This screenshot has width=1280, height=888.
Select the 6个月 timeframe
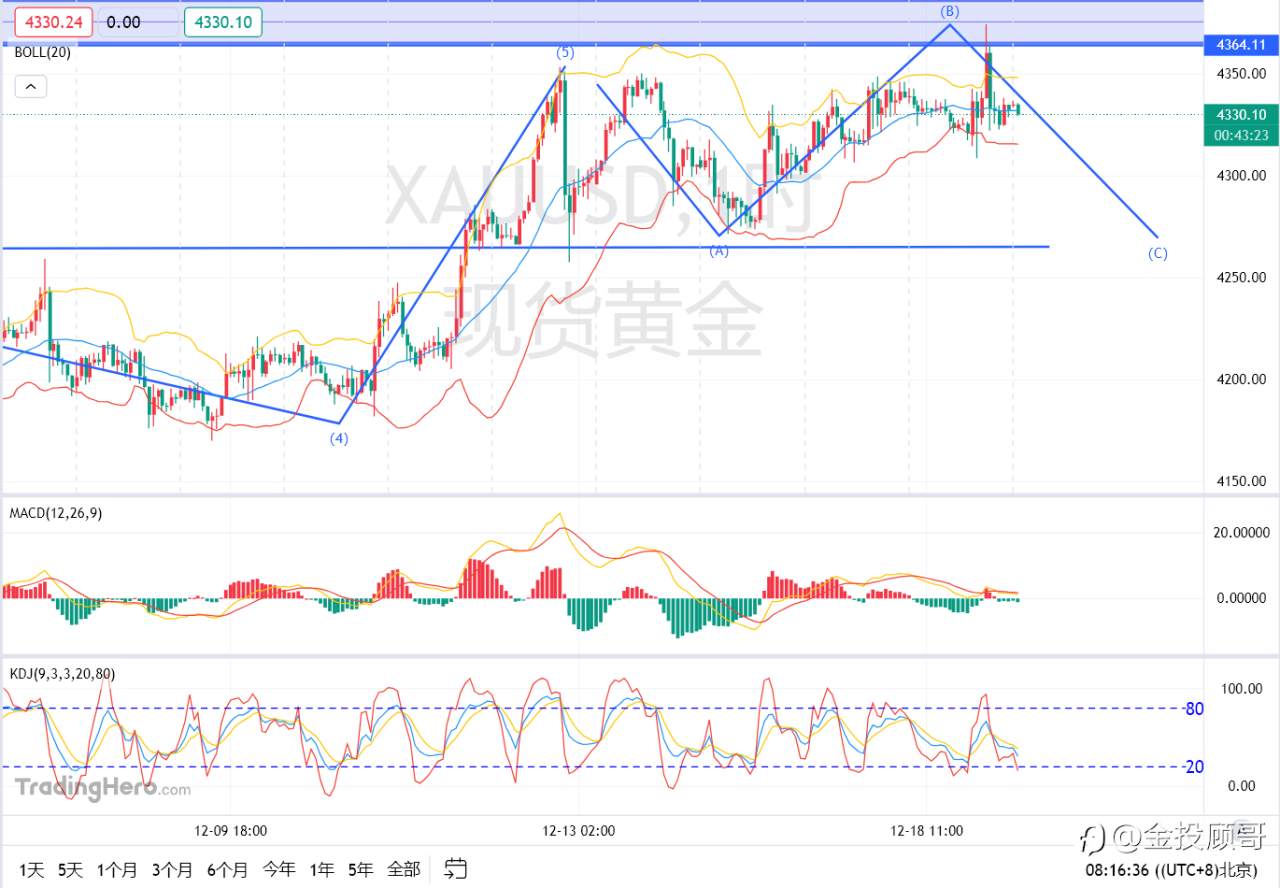click(x=225, y=870)
